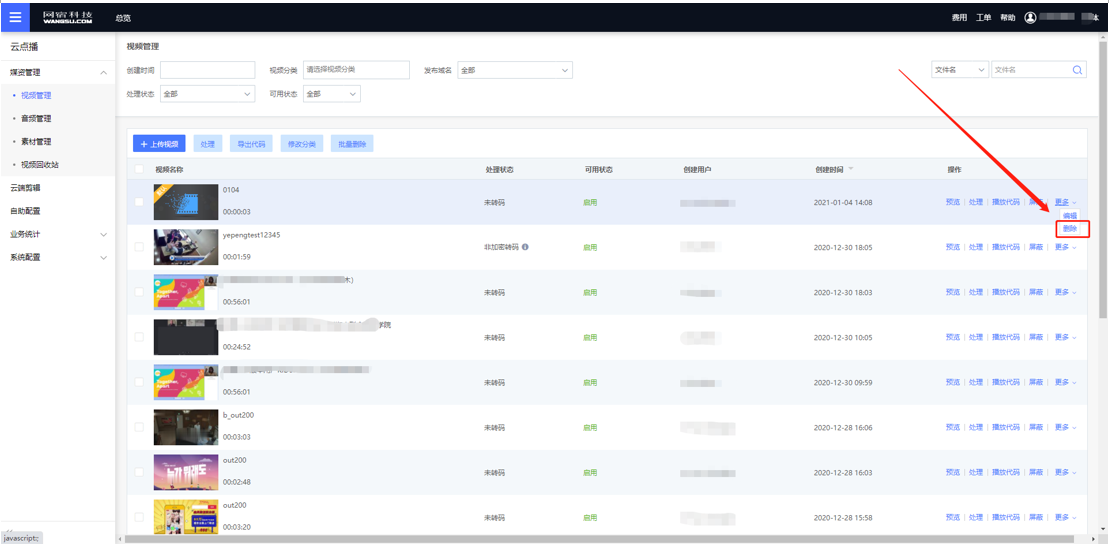Image resolution: width=1109 pixels, height=548 pixels.
Task: Go to 音频管理 in sidebar
Action: click(35, 119)
